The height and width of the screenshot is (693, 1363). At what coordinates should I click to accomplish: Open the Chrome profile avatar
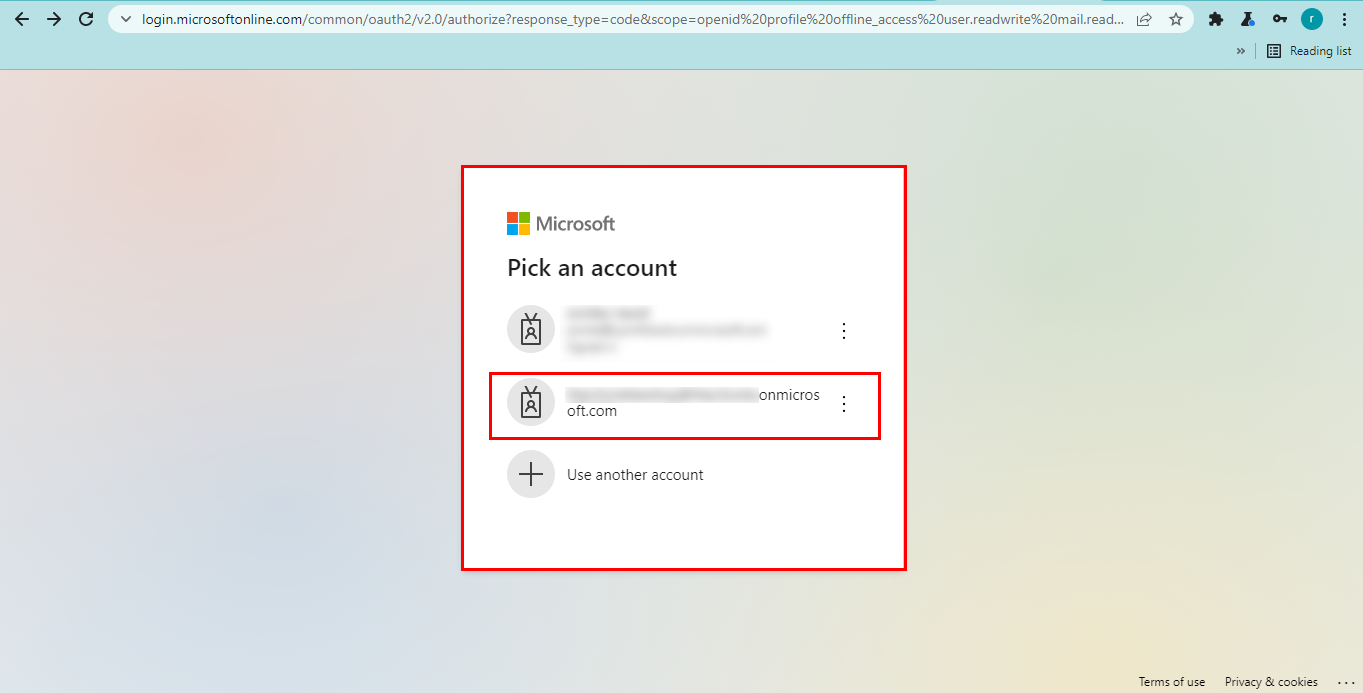click(x=1312, y=19)
